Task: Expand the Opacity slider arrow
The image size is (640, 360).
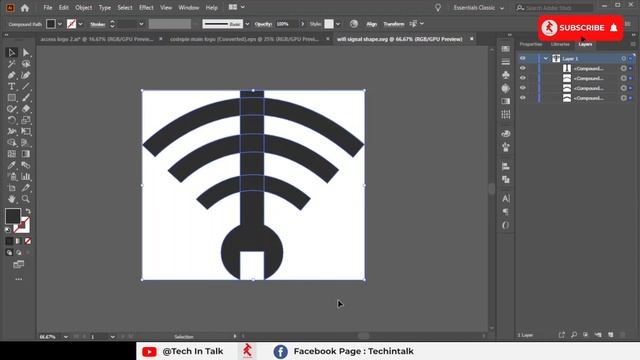Action: point(302,24)
